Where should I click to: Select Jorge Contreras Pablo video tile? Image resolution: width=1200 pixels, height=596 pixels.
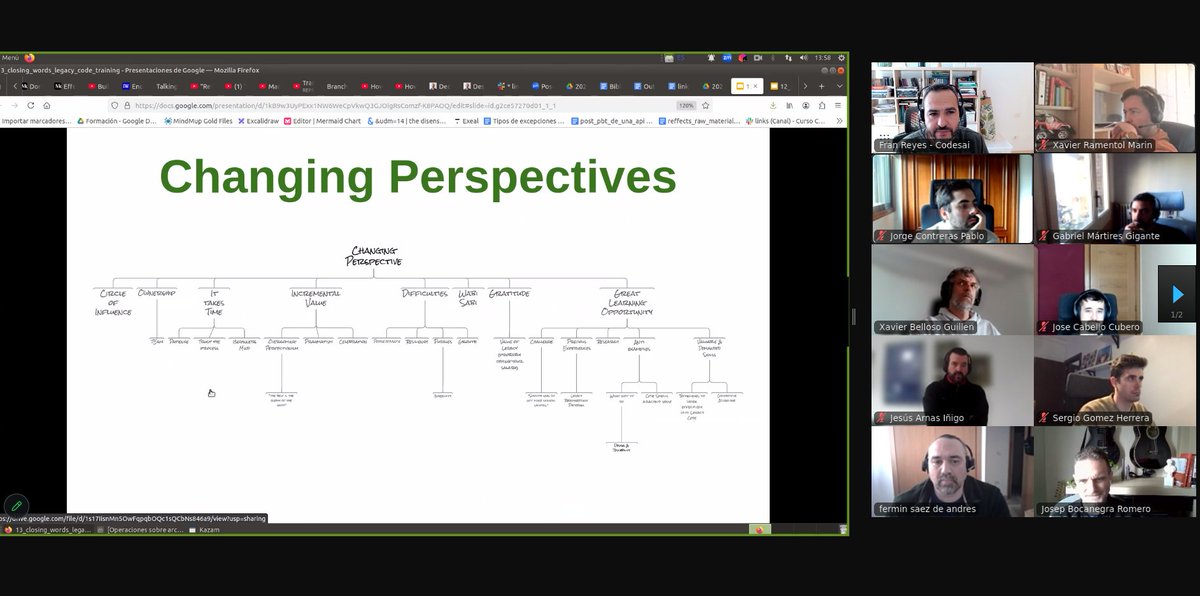point(953,198)
